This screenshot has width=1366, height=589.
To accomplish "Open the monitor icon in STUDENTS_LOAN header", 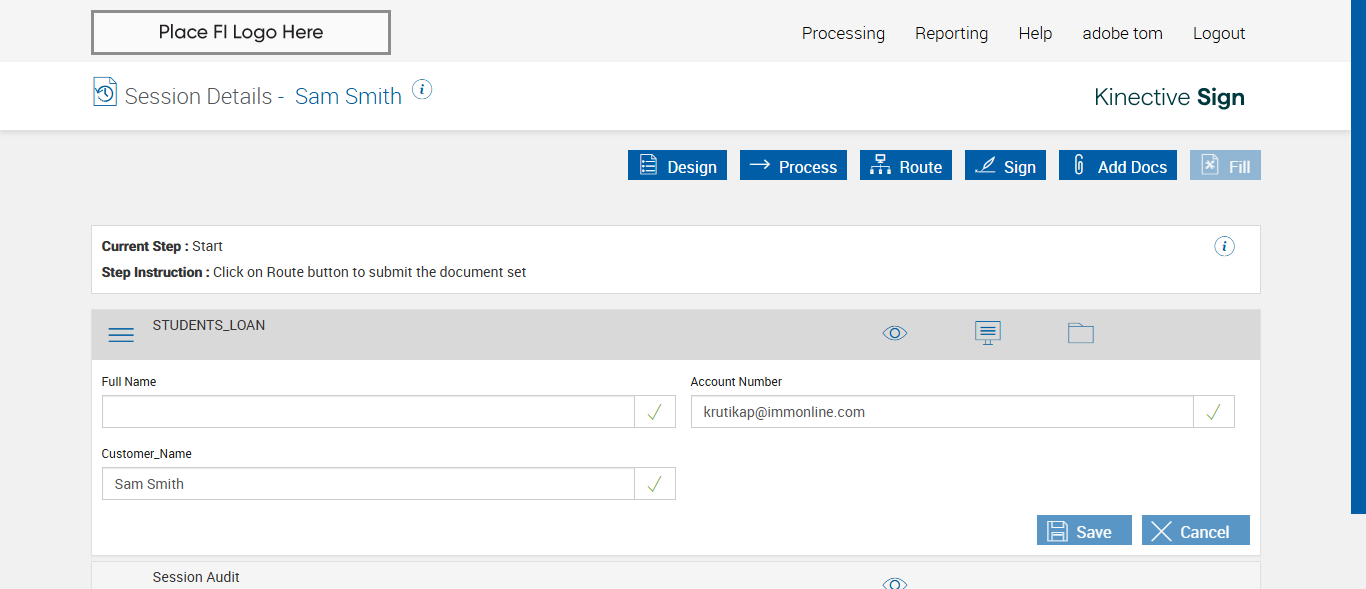I will [988, 333].
